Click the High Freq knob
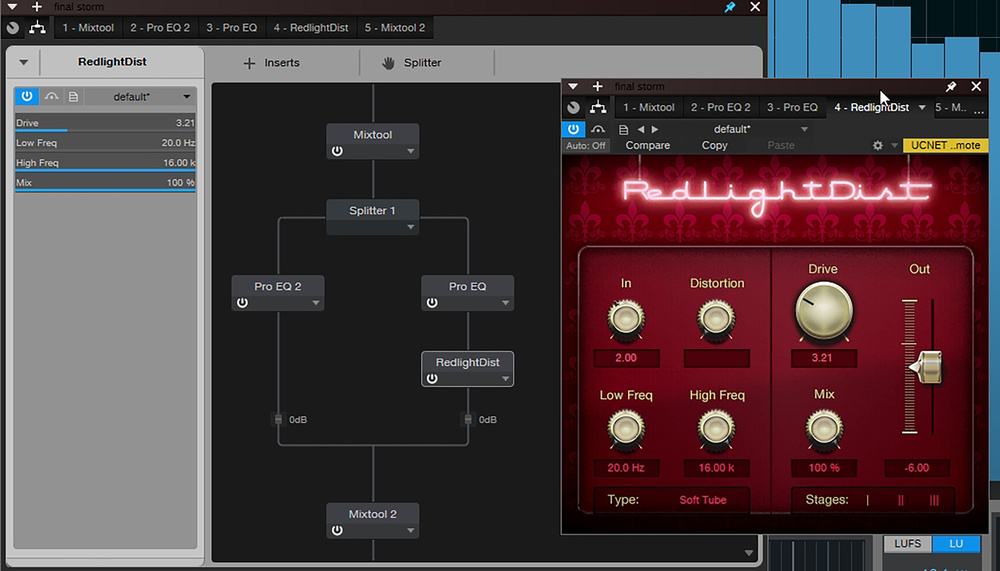 (716, 428)
